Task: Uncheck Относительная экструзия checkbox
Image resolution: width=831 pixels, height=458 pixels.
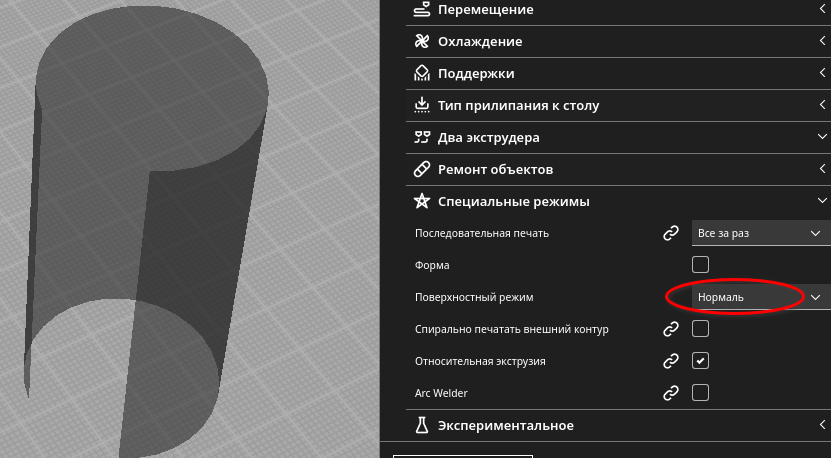Action: 701,361
